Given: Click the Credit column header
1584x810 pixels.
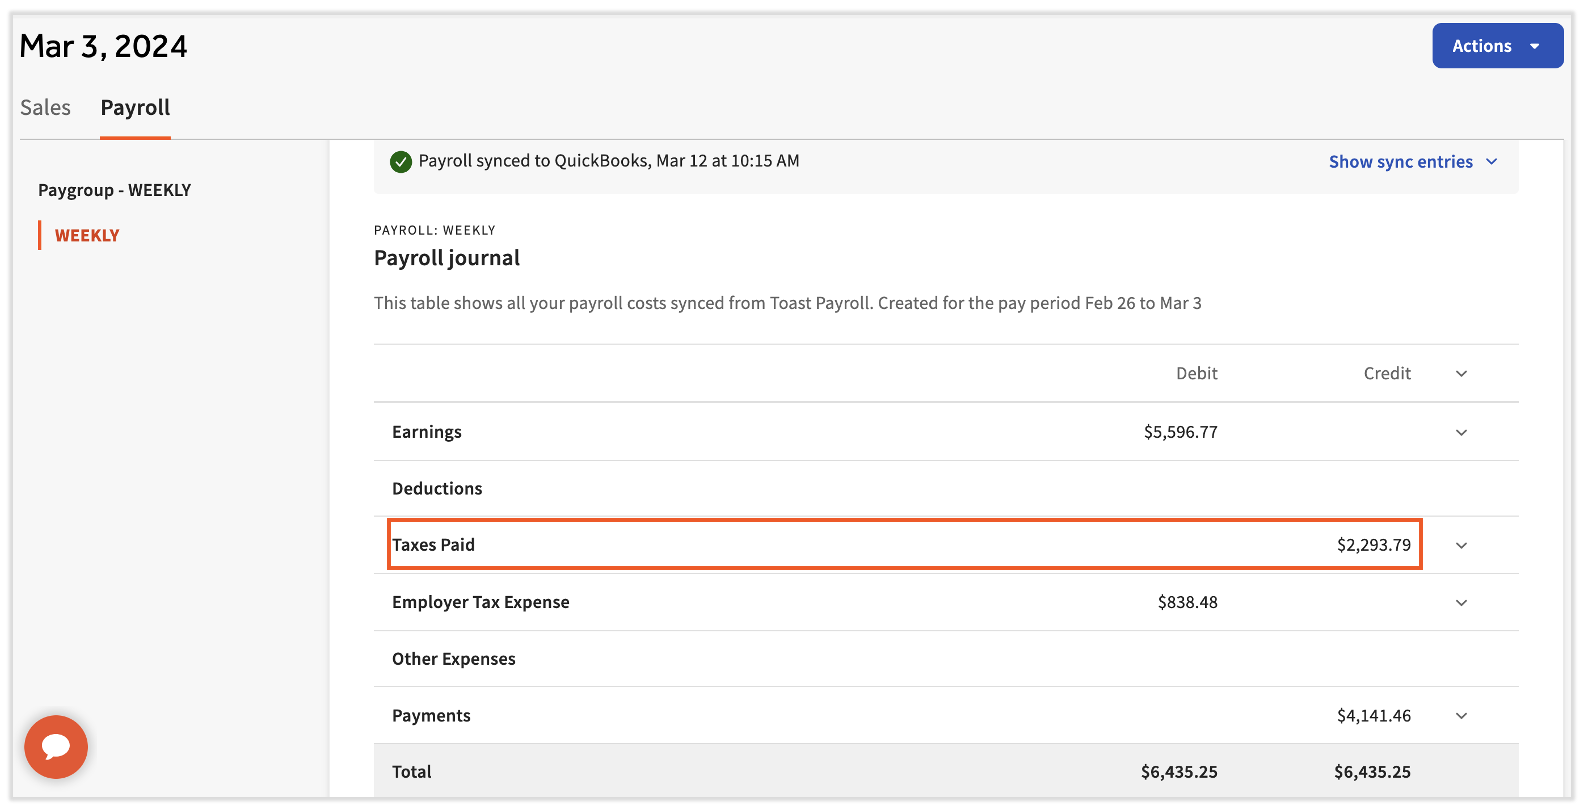Looking at the screenshot, I should (x=1387, y=374).
